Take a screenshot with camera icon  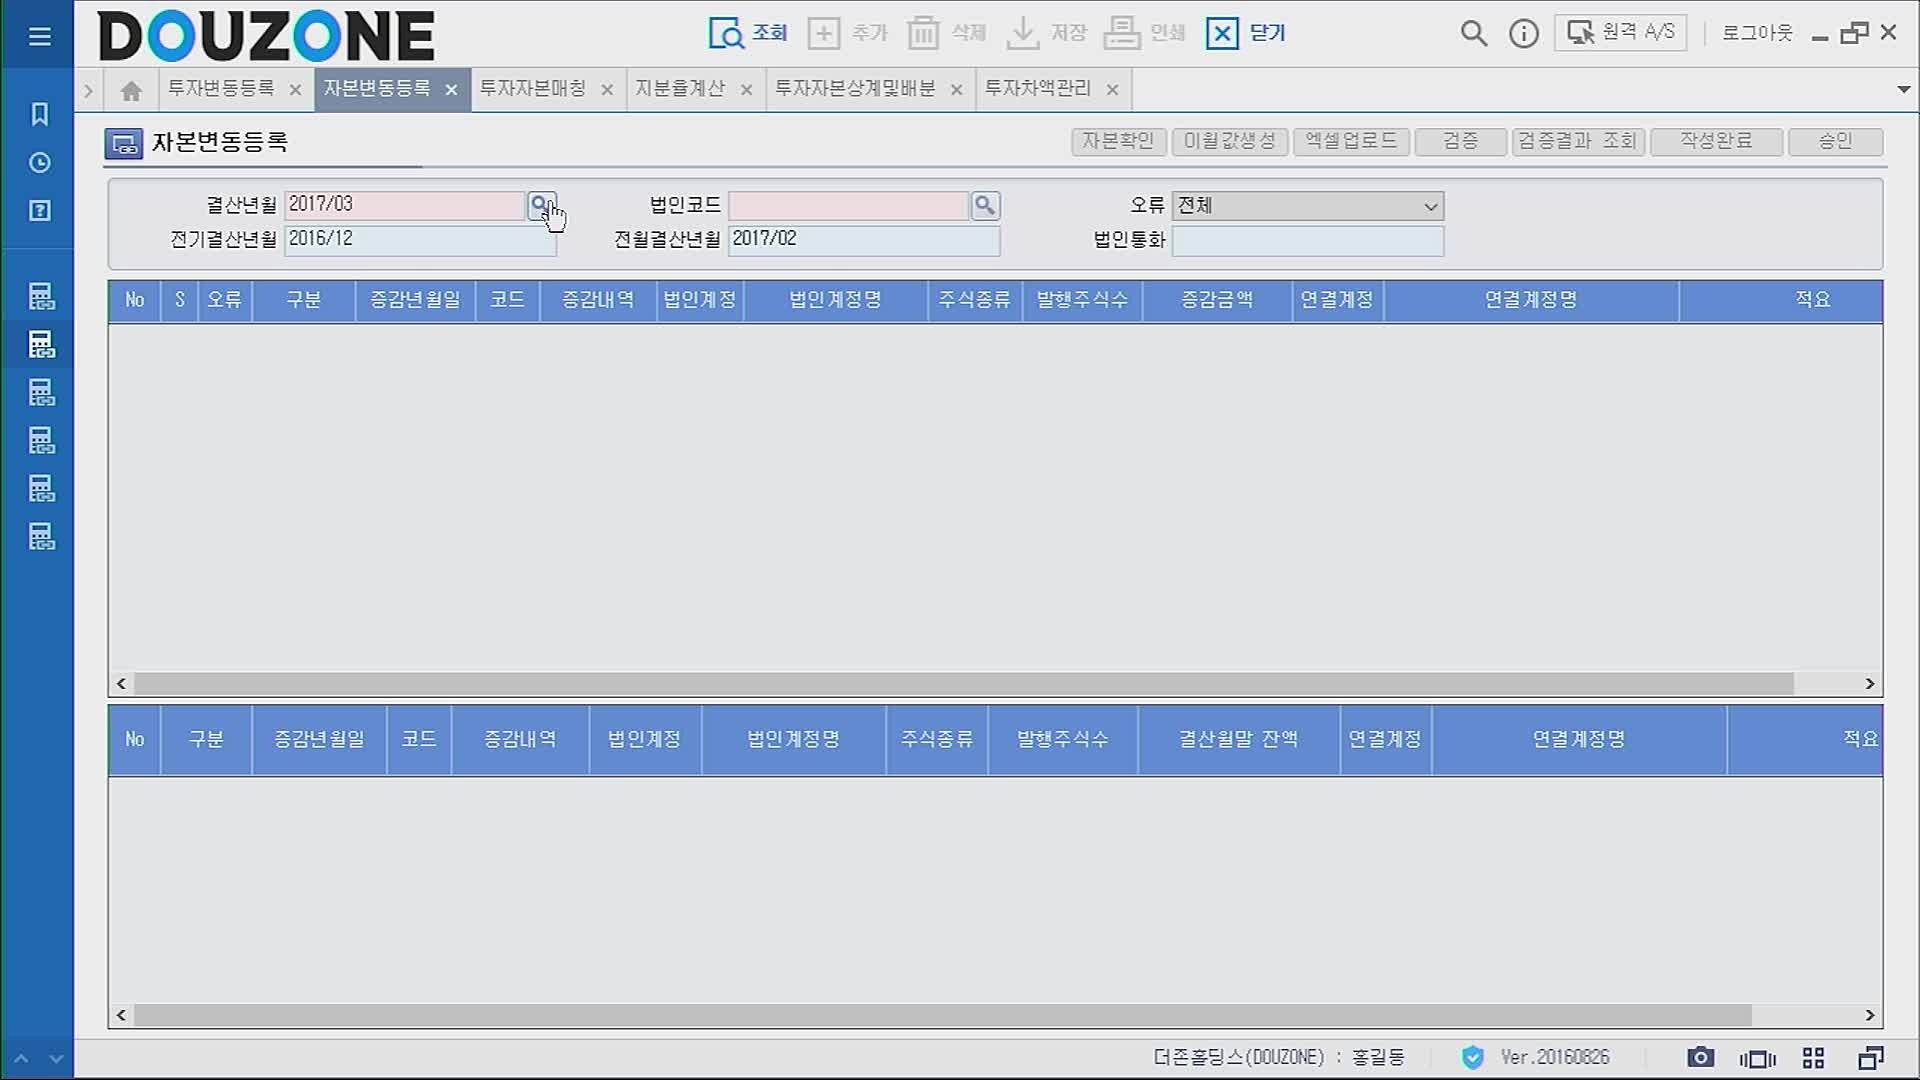tap(1700, 1058)
